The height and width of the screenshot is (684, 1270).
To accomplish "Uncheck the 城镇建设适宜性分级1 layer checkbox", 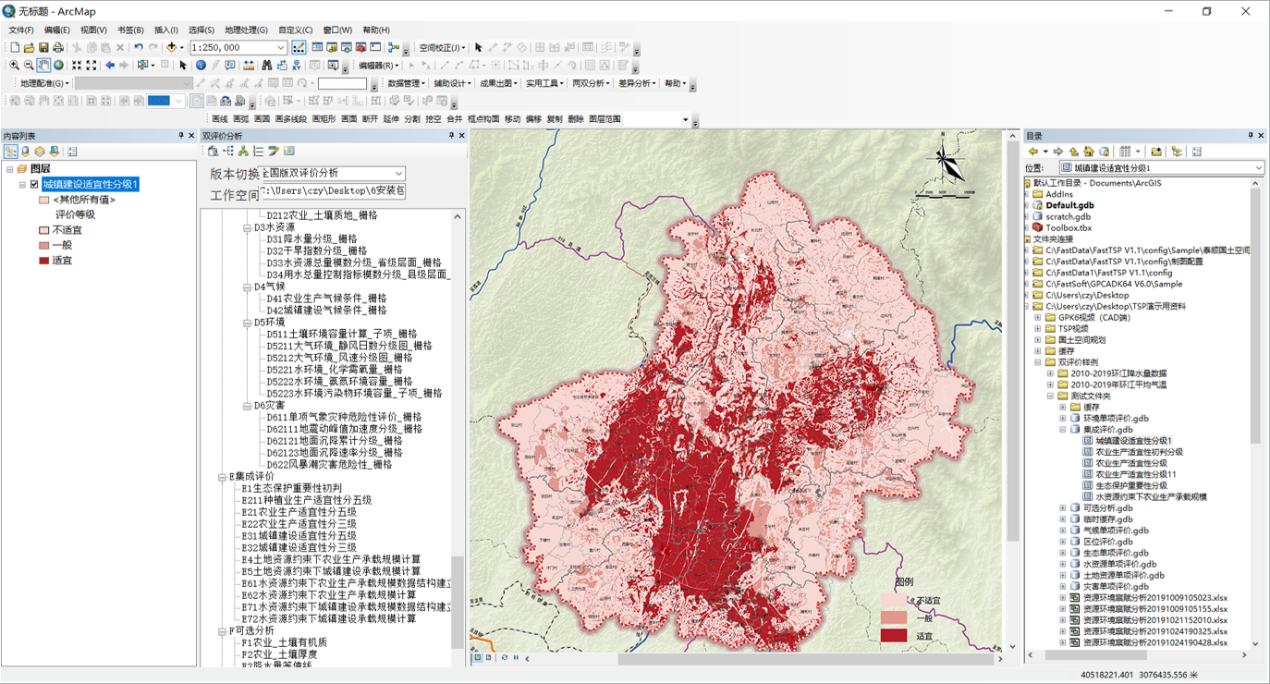I will [x=35, y=184].
